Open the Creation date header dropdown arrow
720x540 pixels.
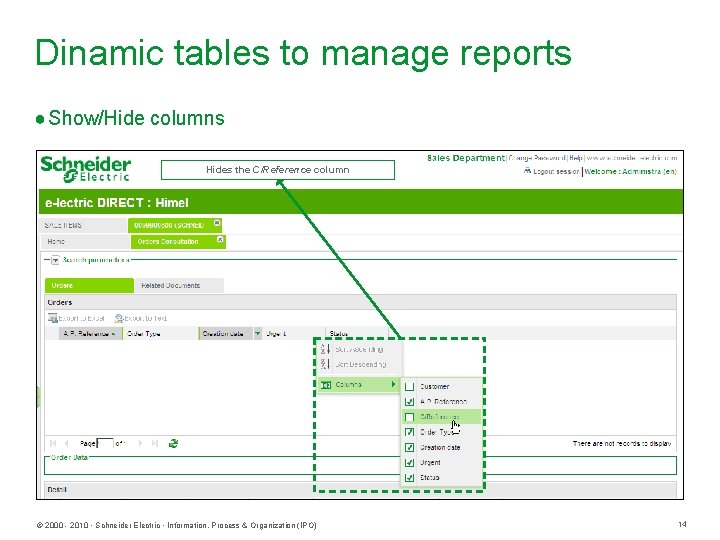tap(258, 333)
